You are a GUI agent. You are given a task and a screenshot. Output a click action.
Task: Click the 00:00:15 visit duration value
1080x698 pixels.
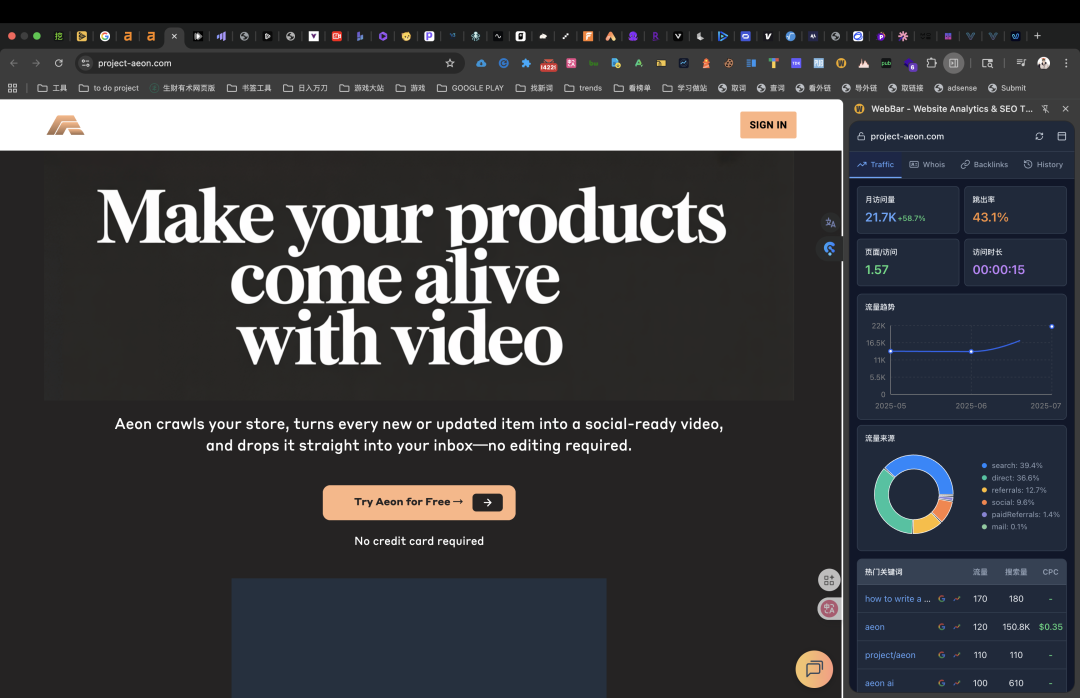tap(999, 269)
